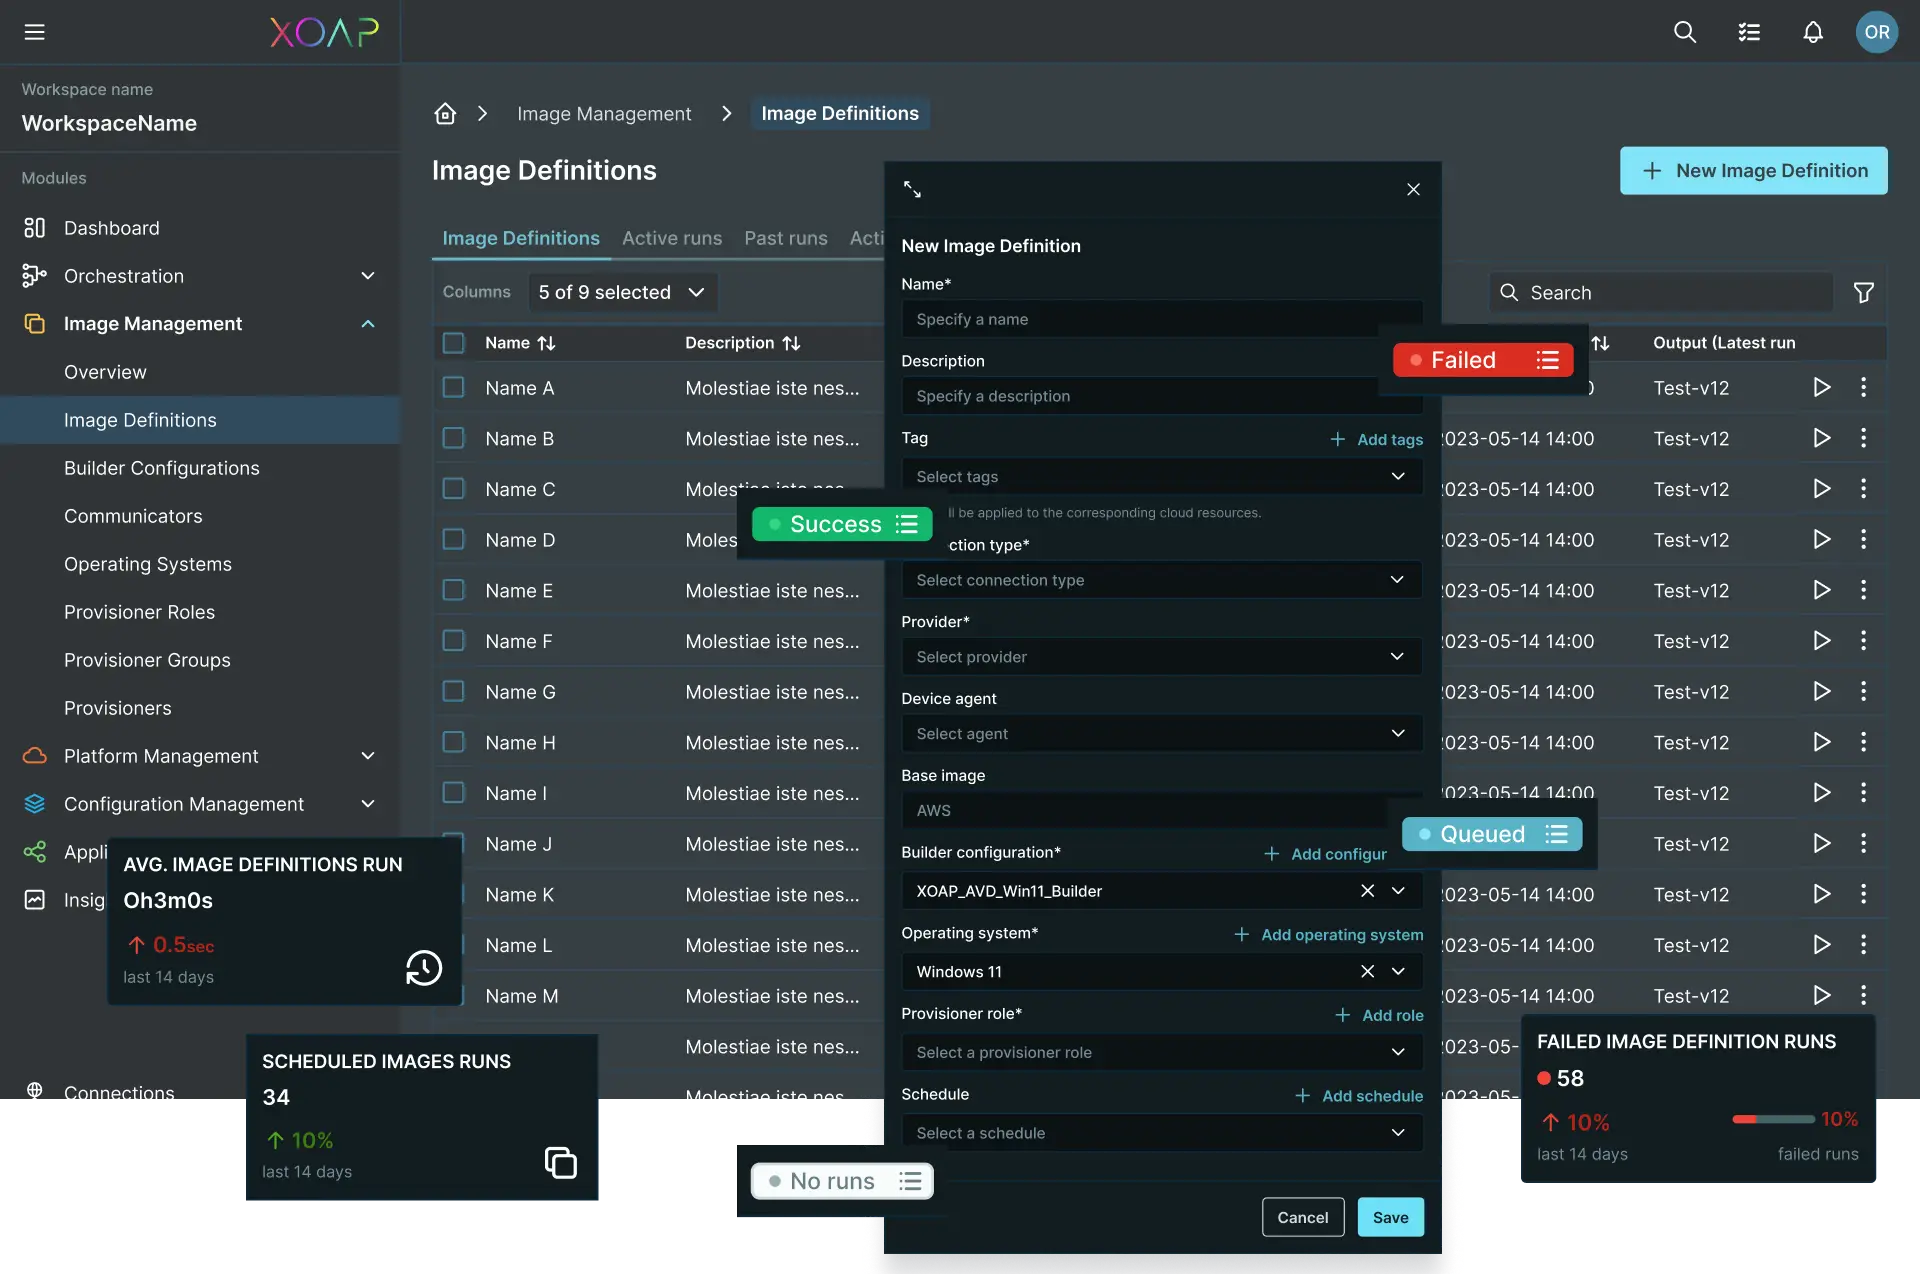Open the list icon on Success badge
The image size is (1920, 1274).
tap(907, 524)
